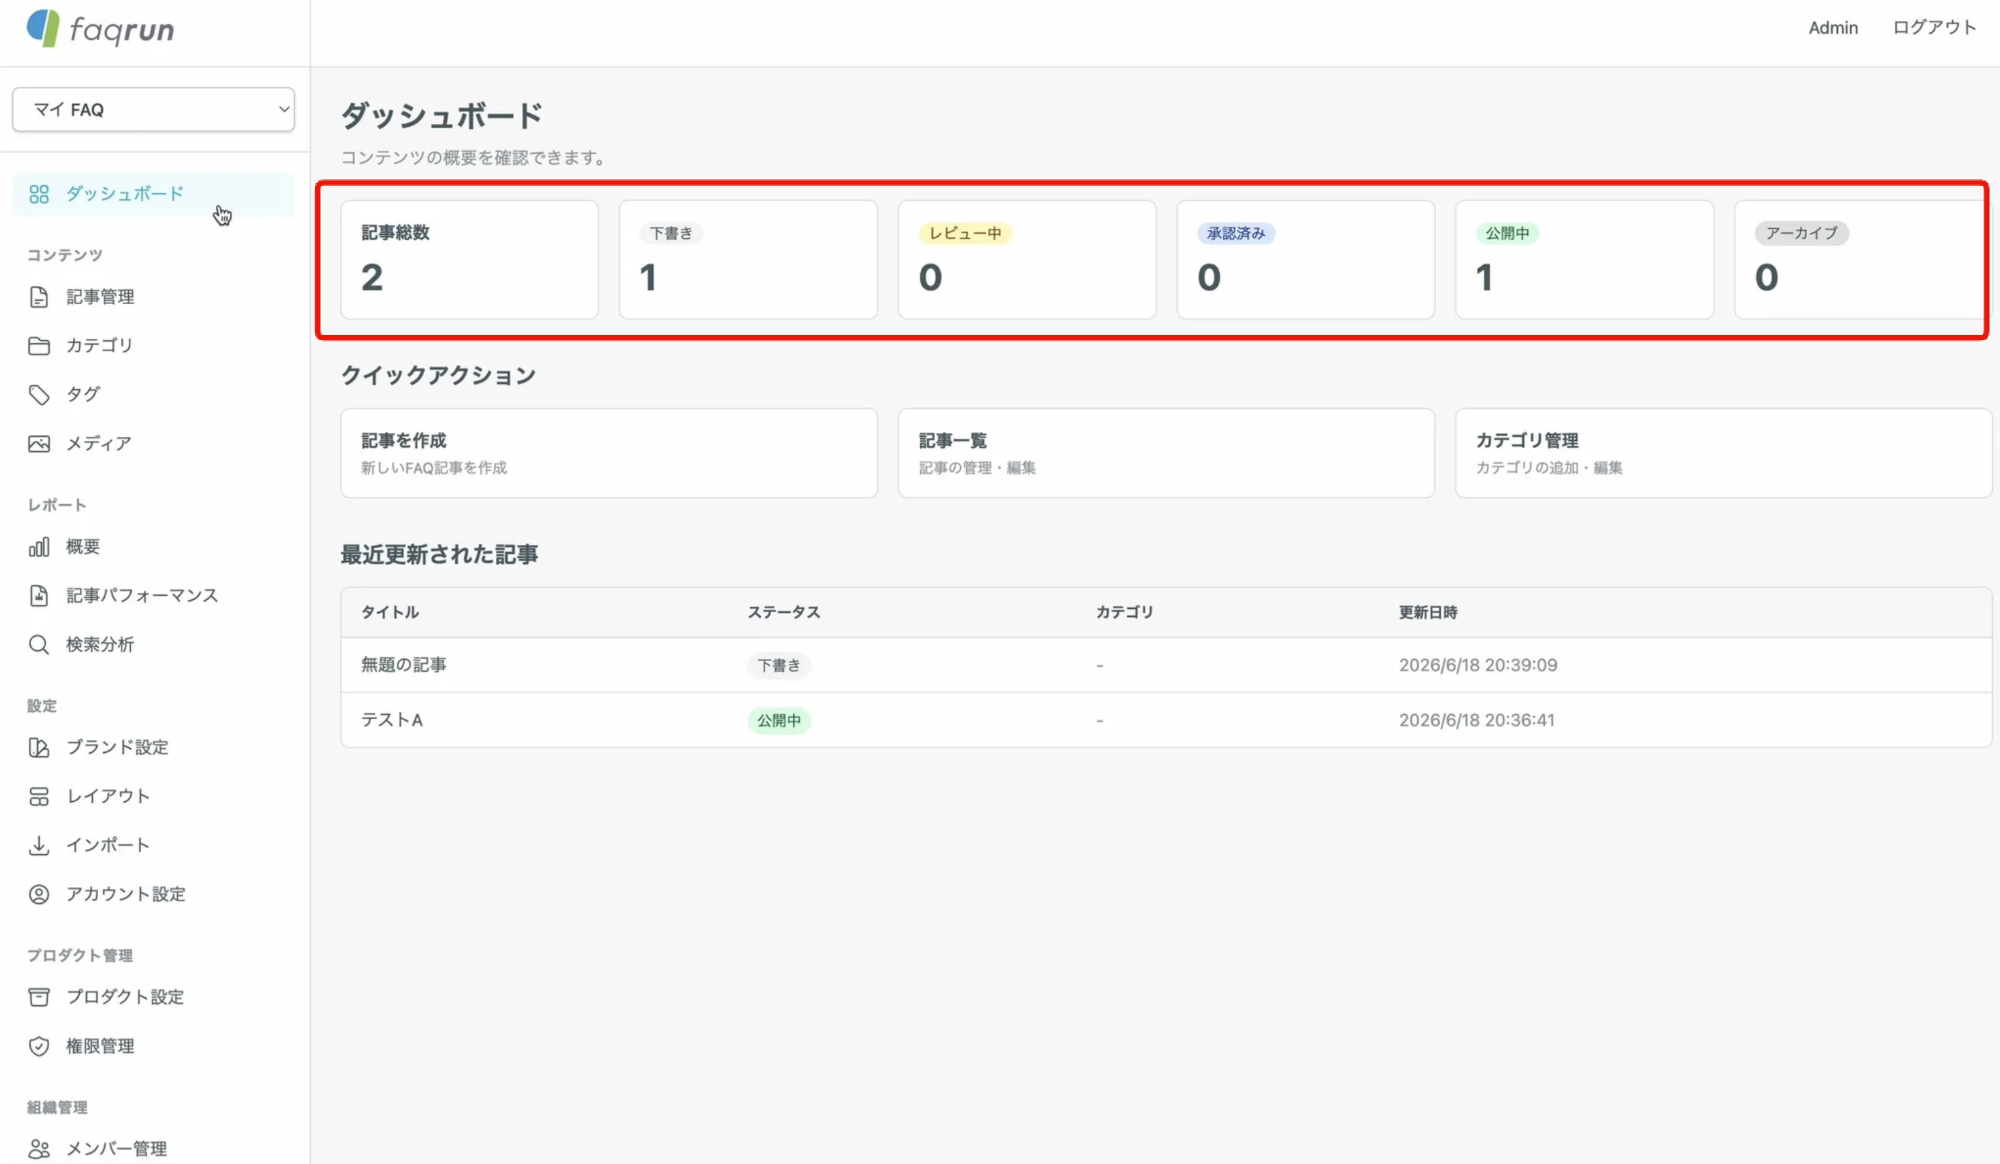Image resolution: width=2000 pixels, height=1164 pixels.
Task: Click the 検索分析 magnifier icon
Action: [39, 645]
